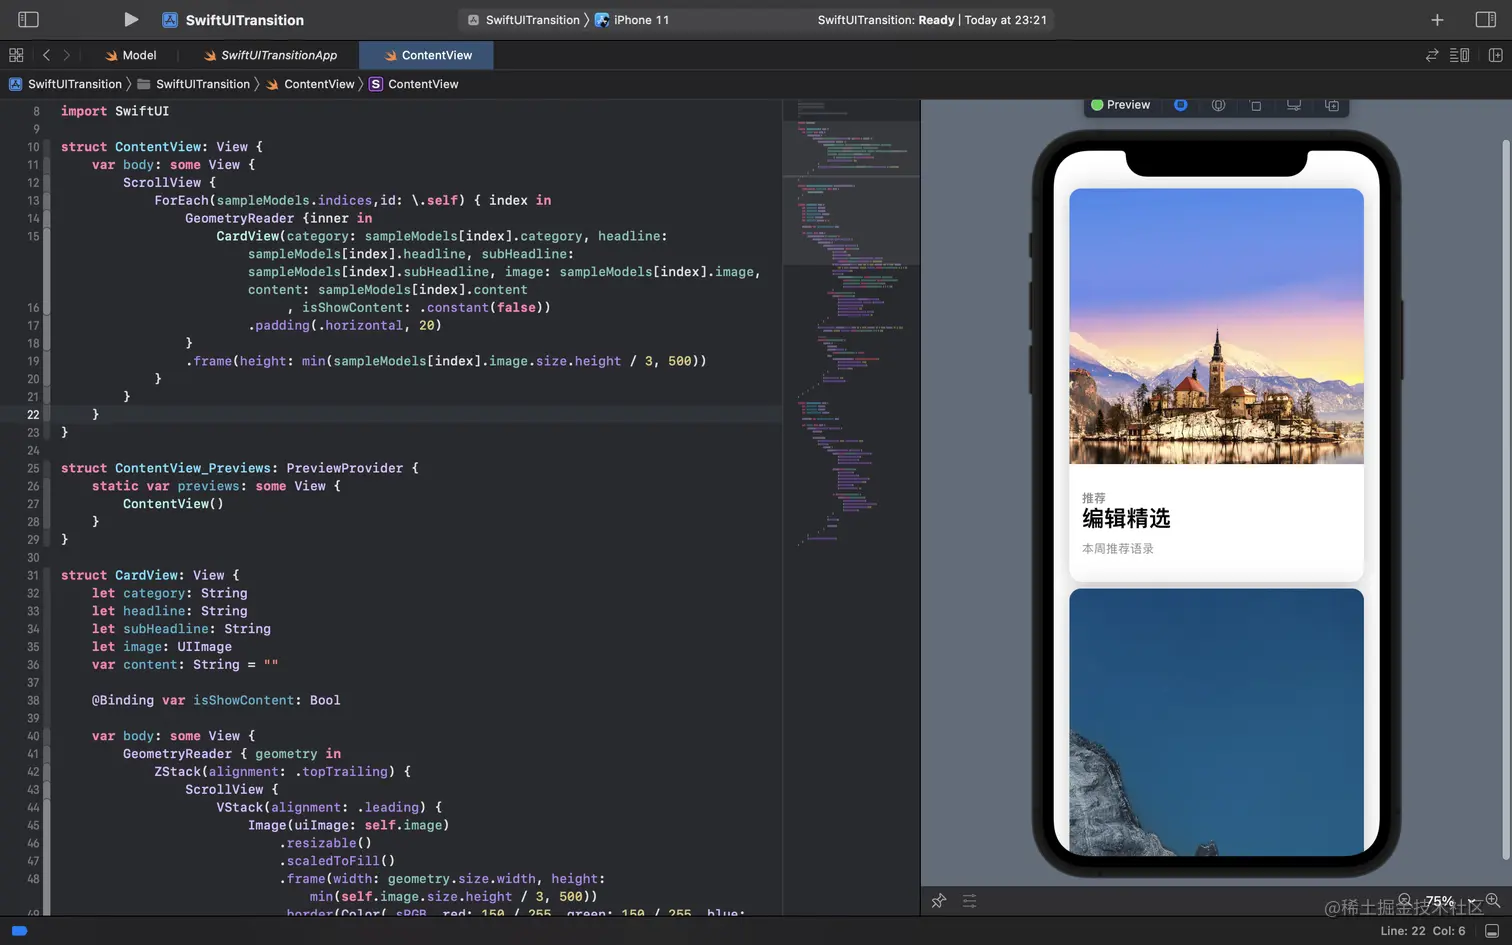Enable selectable preview mode

click(1218, 105)
